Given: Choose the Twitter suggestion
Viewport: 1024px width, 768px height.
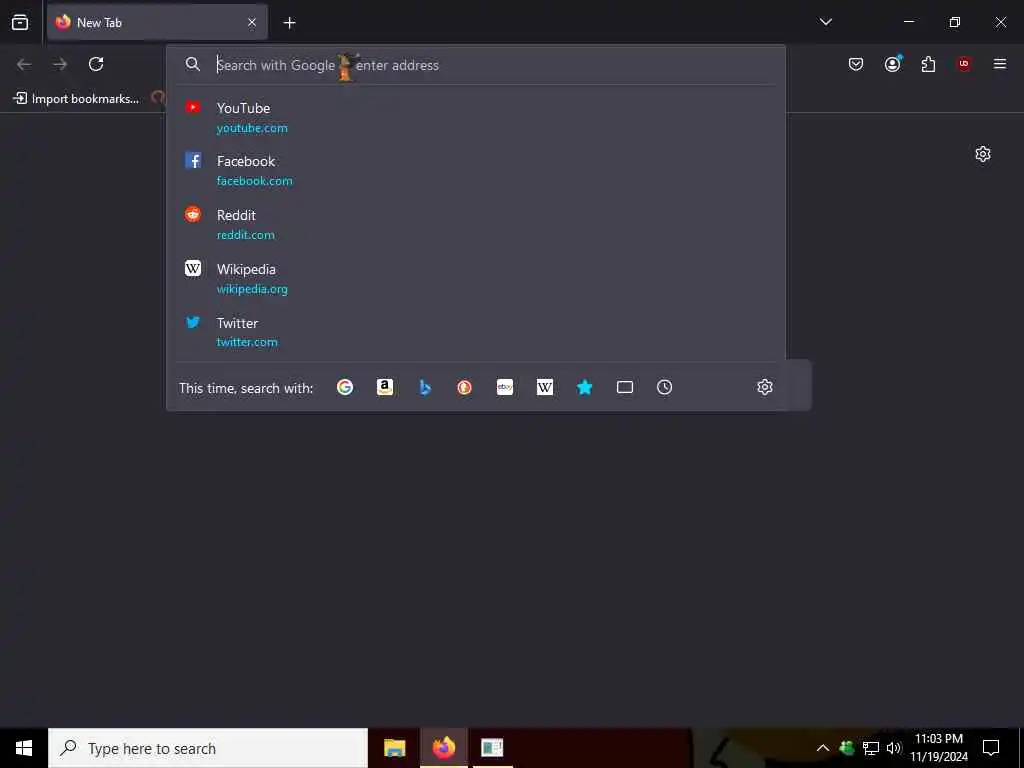Looking at the screenshot, I should 476,332.
